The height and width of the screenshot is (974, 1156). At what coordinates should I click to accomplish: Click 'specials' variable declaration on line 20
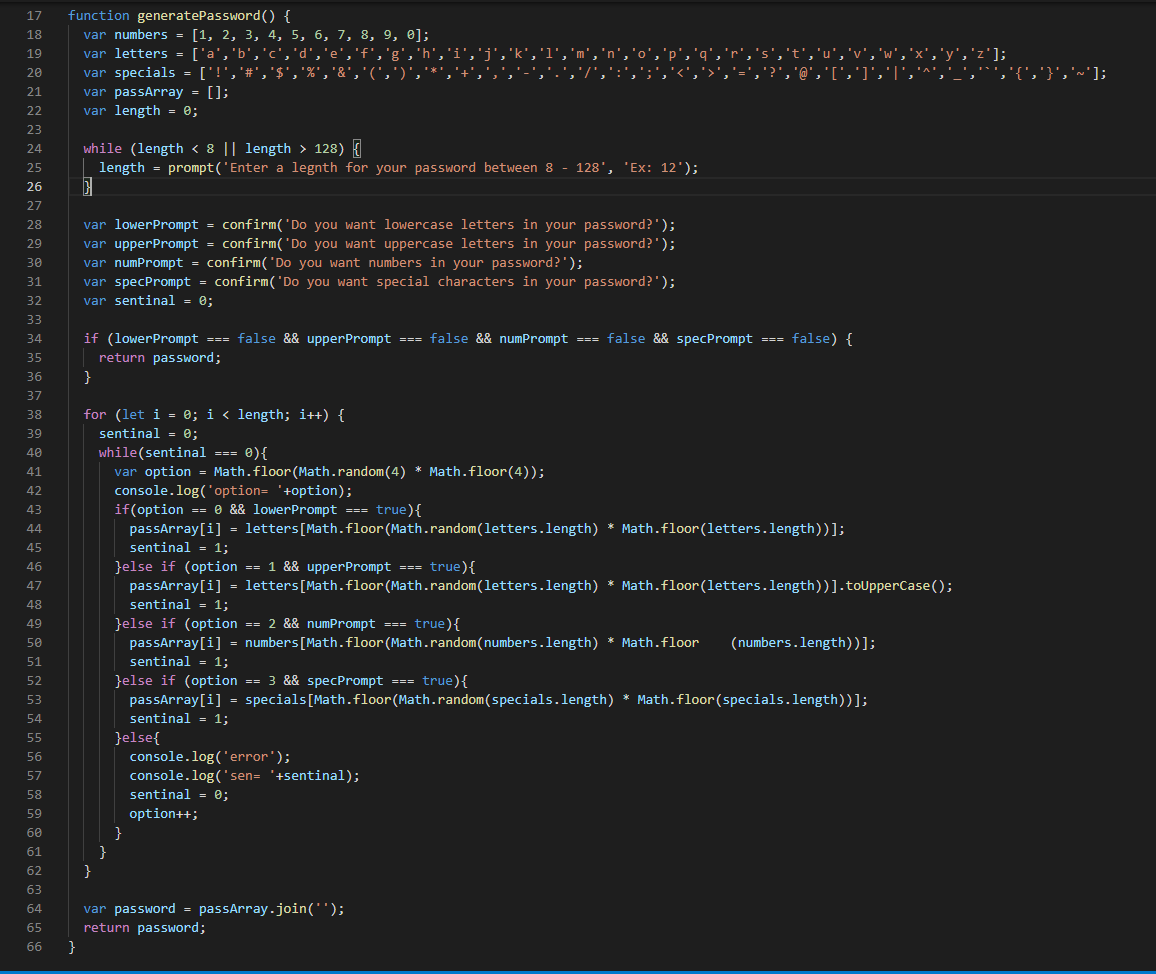coord(144,72)
